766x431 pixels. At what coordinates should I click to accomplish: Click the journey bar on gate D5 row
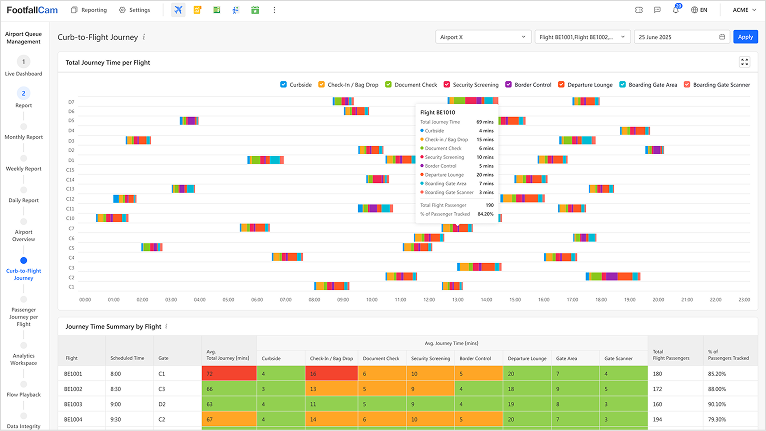189,121
